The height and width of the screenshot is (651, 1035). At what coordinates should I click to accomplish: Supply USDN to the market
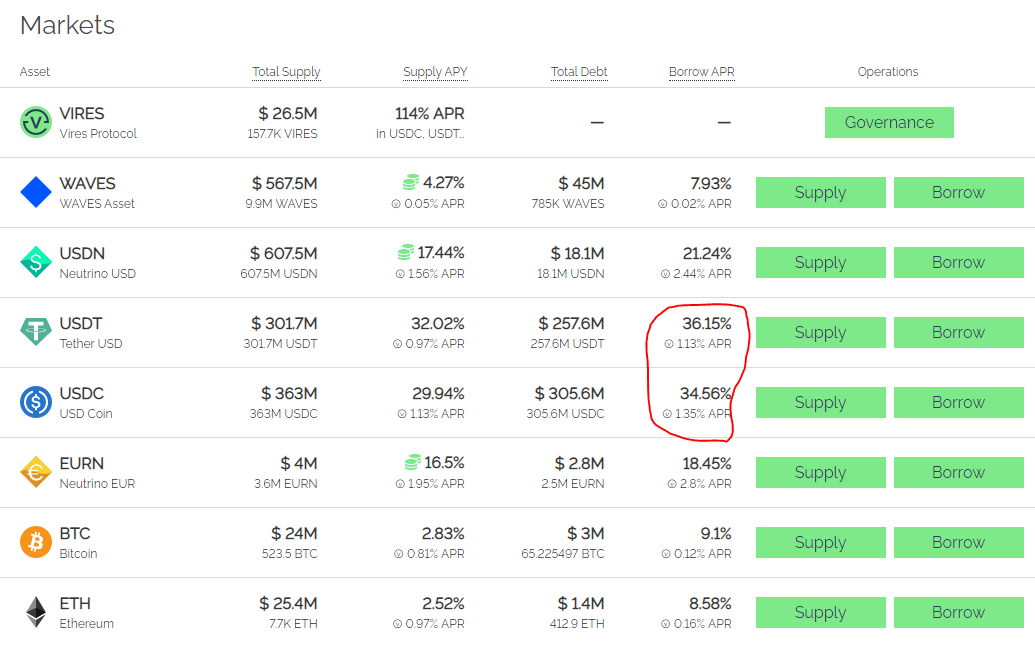820,262
